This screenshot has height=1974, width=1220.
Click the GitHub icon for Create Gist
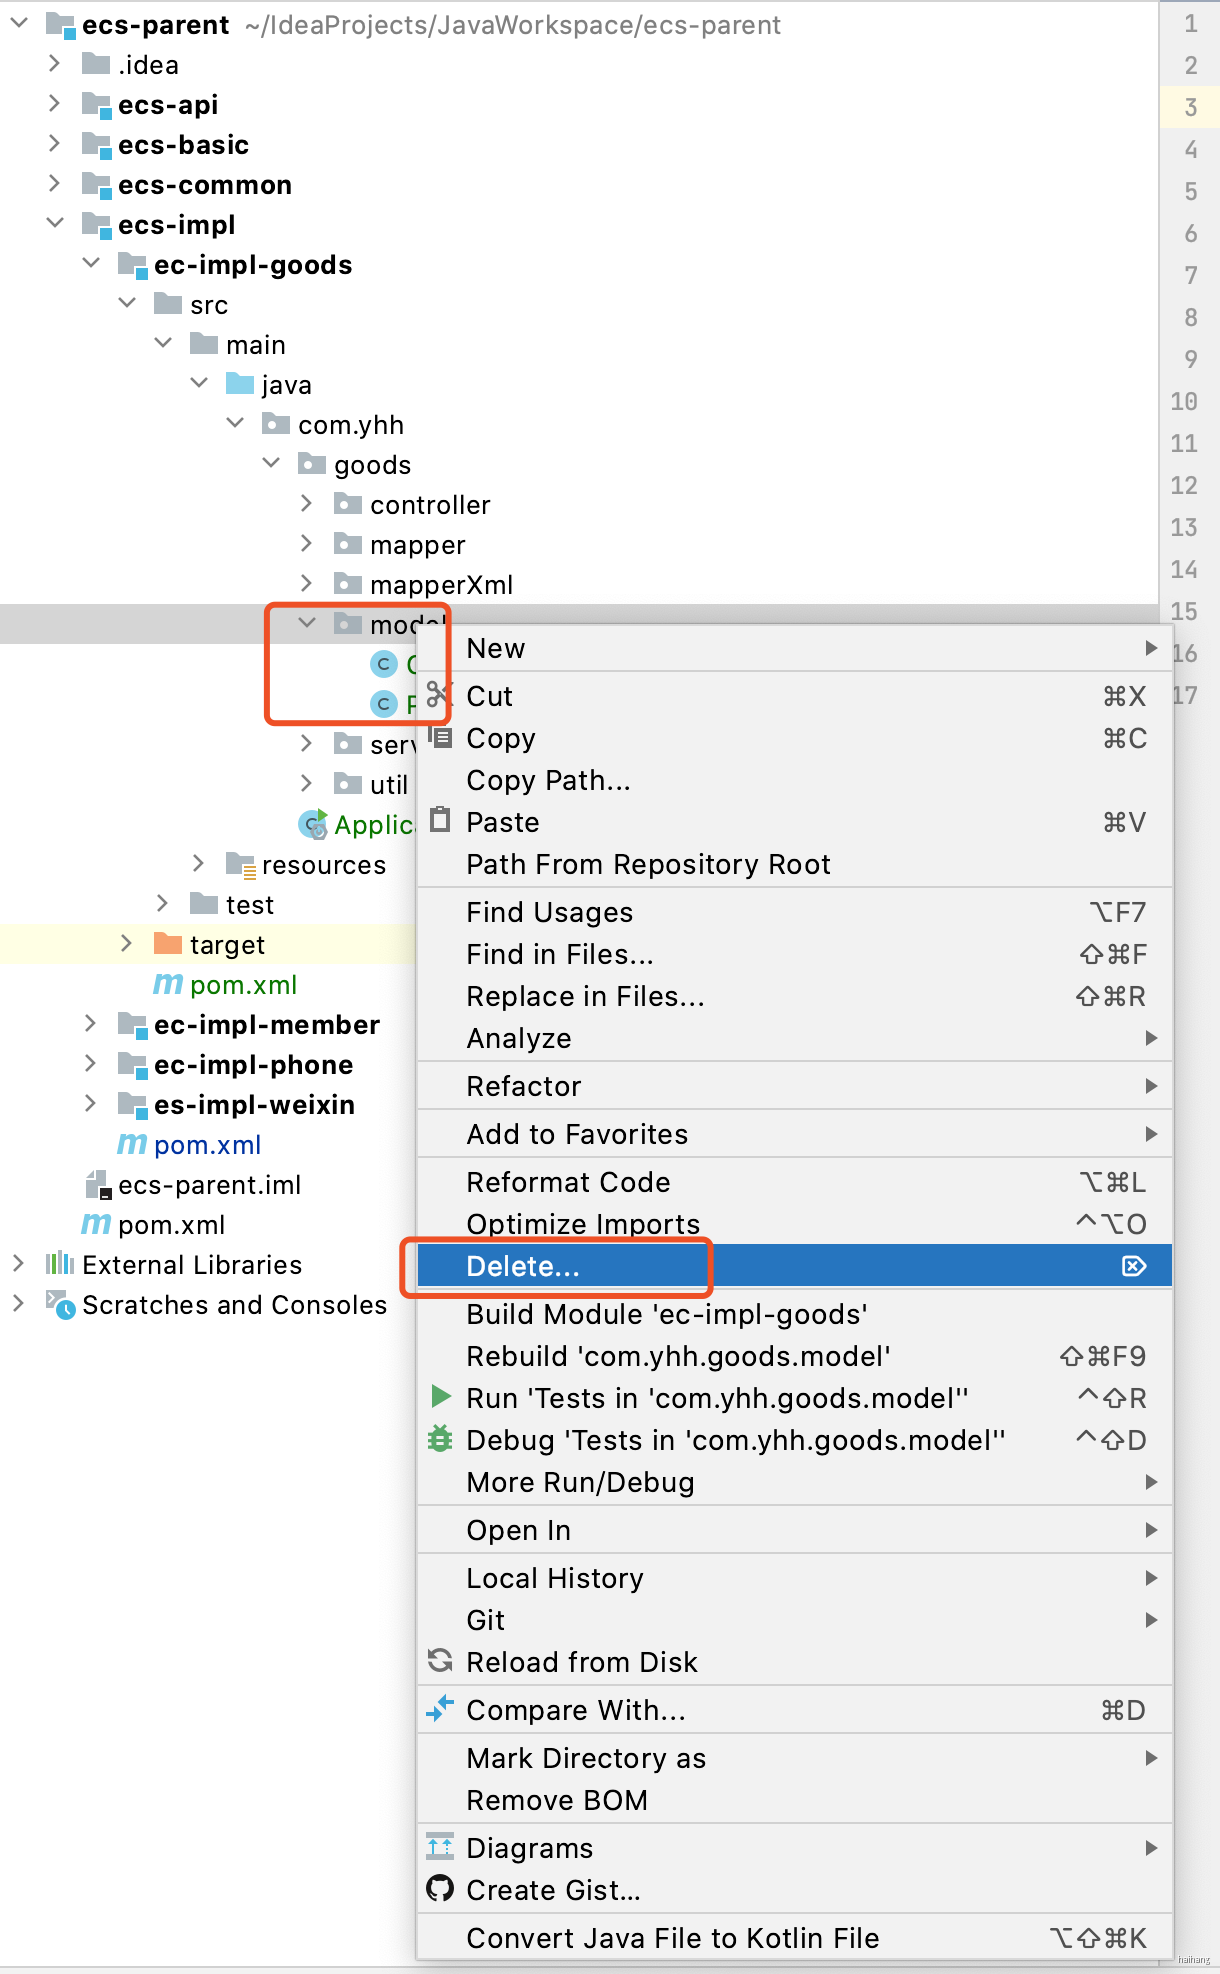click(440, 1888)
